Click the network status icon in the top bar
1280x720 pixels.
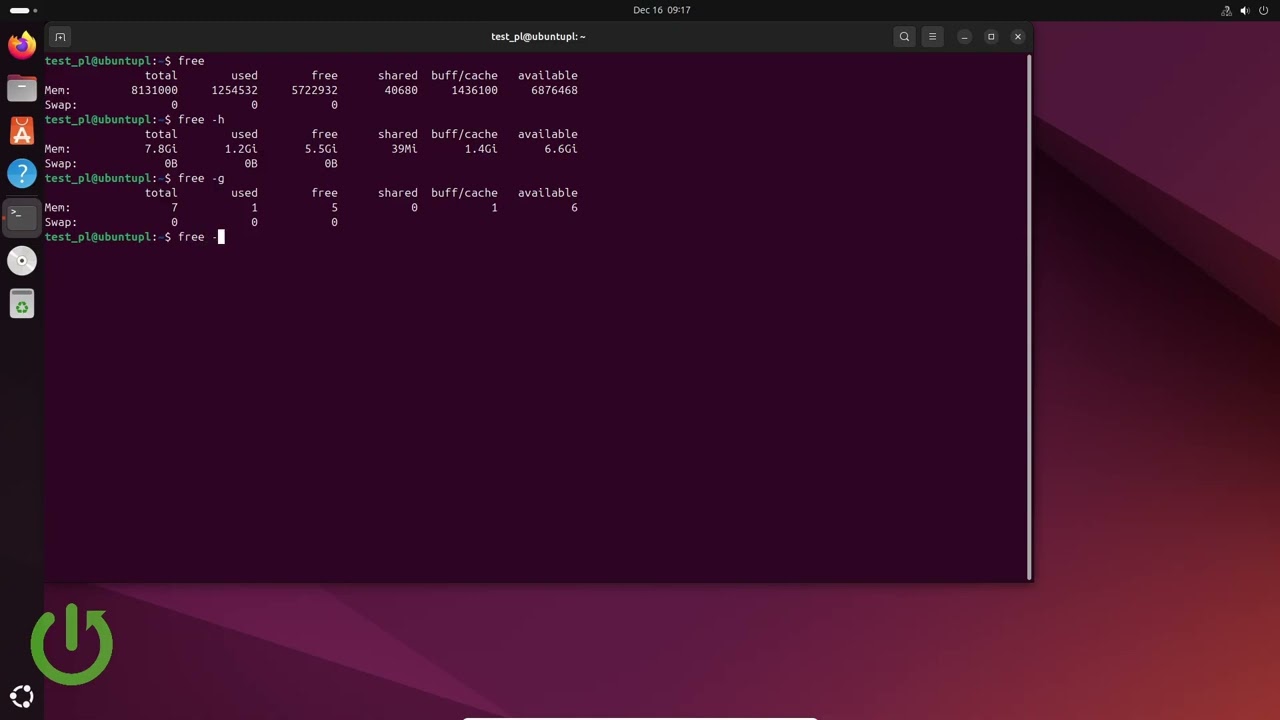pos(1227,10)
